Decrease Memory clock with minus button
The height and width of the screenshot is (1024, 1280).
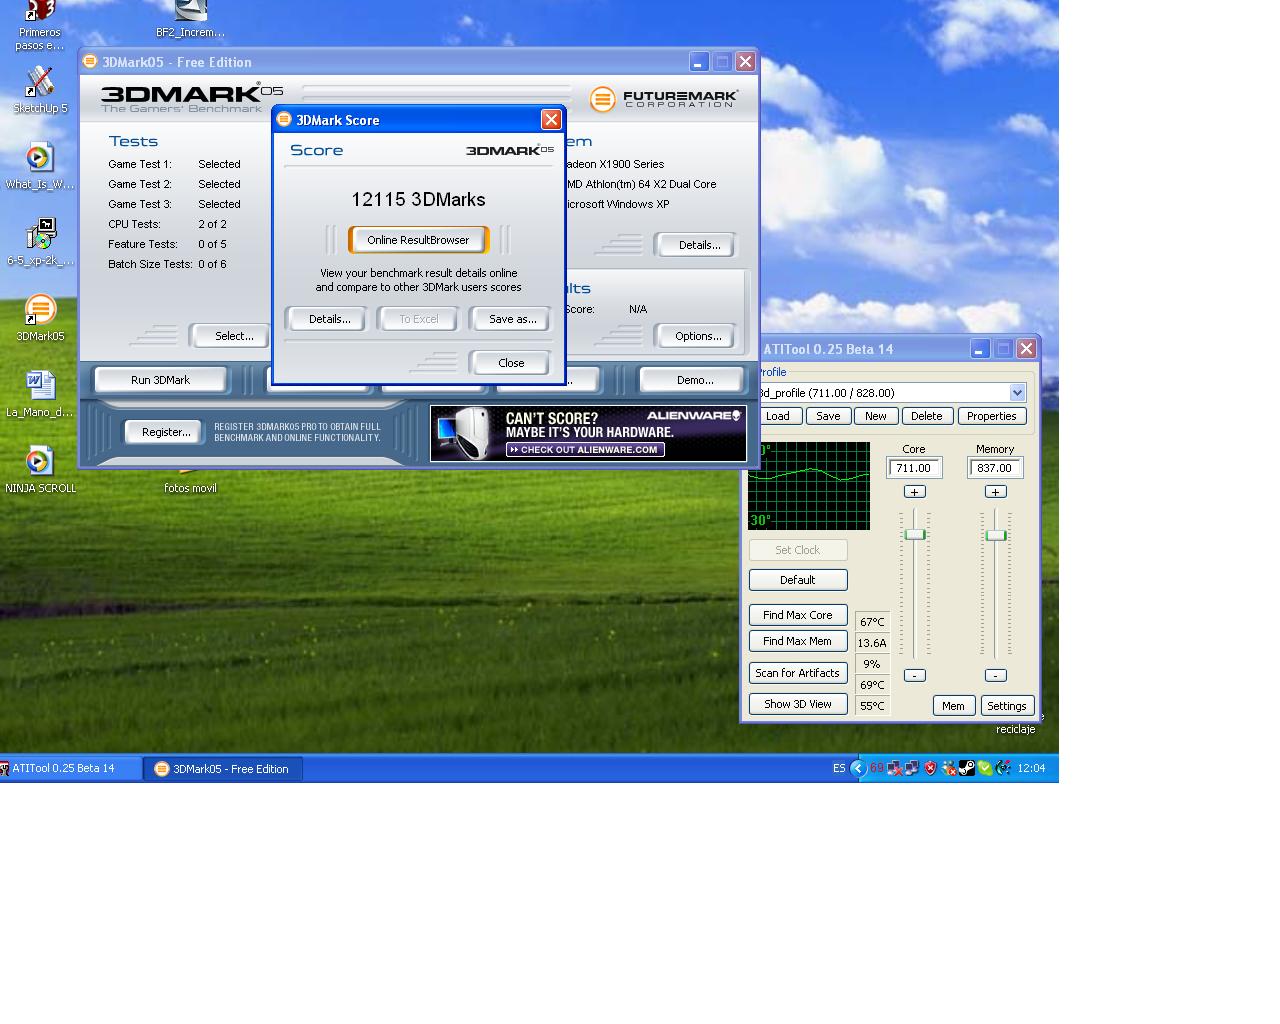994,675
